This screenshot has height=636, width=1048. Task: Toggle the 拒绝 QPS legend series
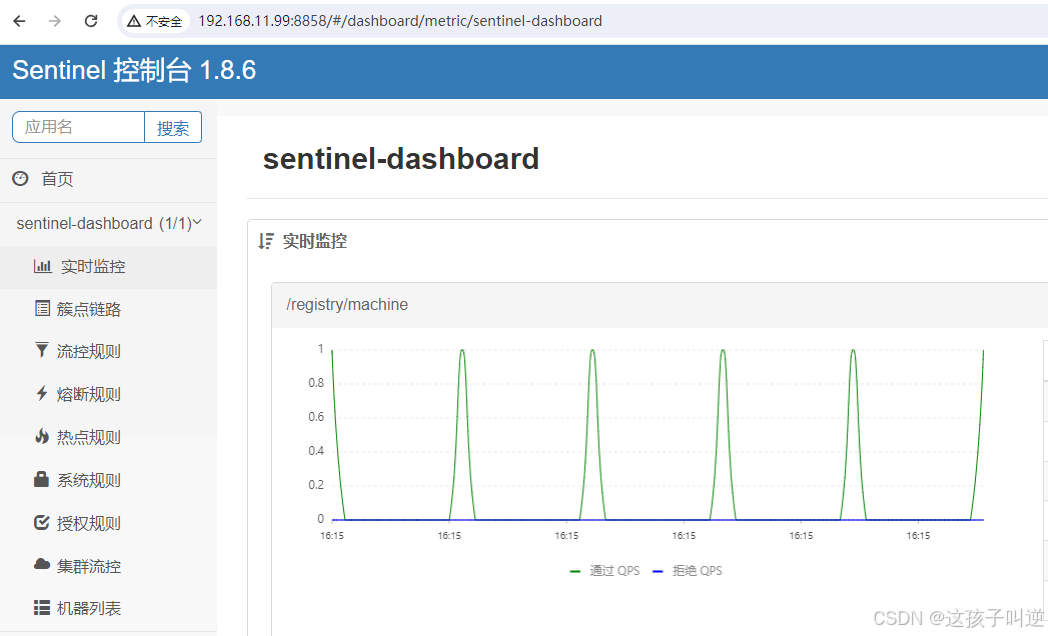pyautogui.click(x=688, y=571)
